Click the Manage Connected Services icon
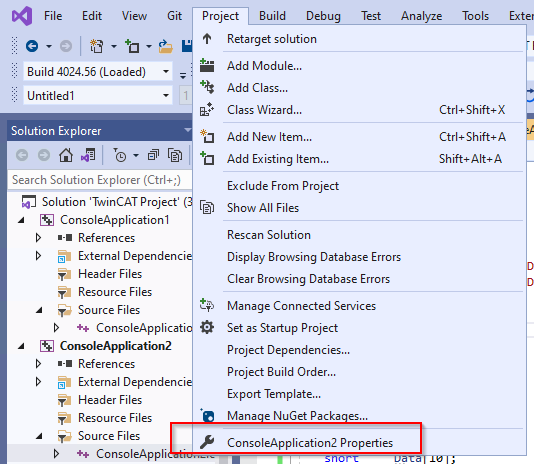Image resolution: width=534 pixels, height=464 pixels. [207, 306]
